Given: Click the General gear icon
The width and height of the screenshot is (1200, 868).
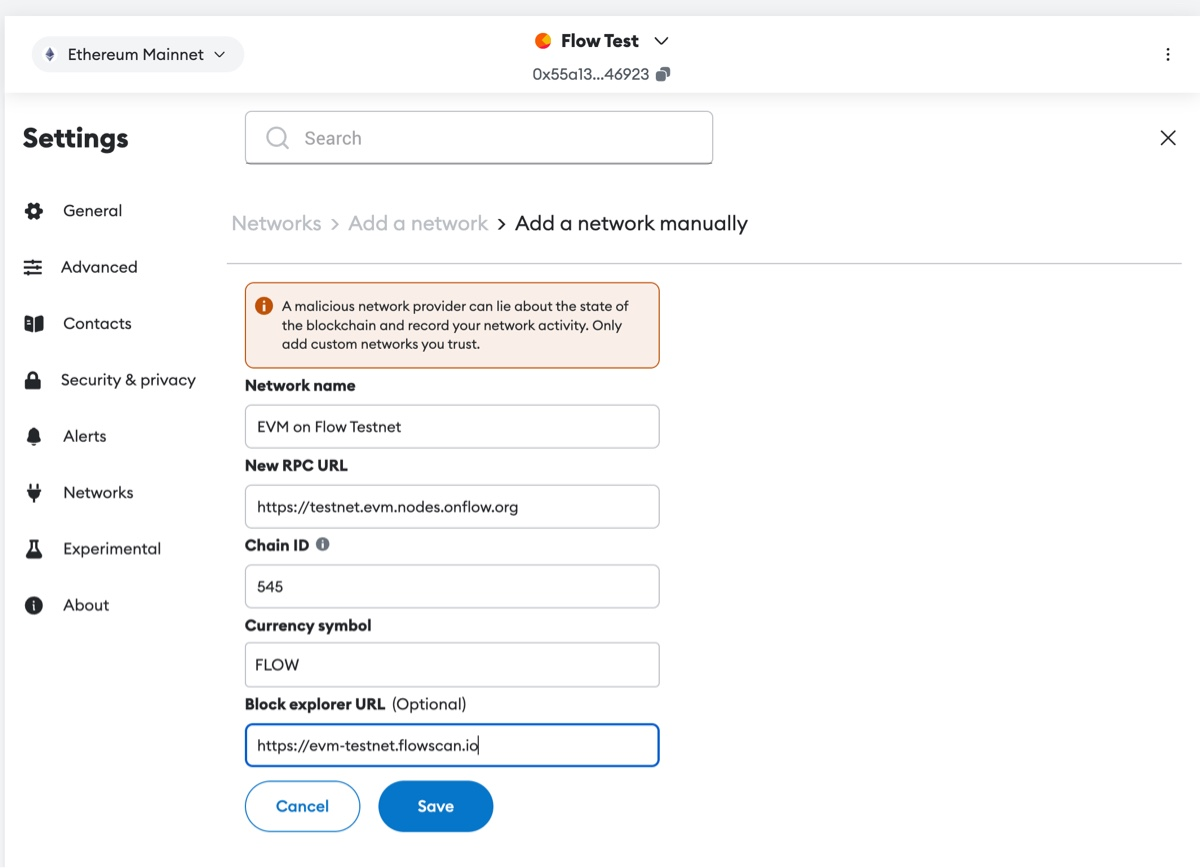Looking at the screenshot, I should tap(34, 211).
